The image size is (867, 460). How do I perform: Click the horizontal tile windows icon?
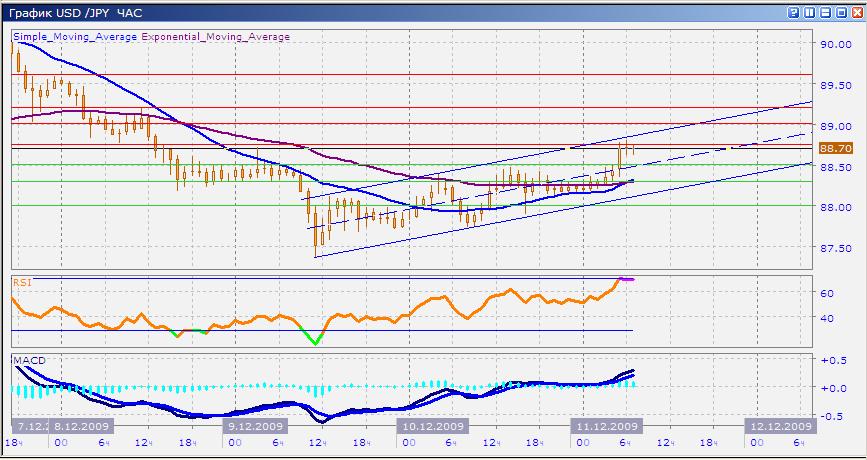(824, 12)
